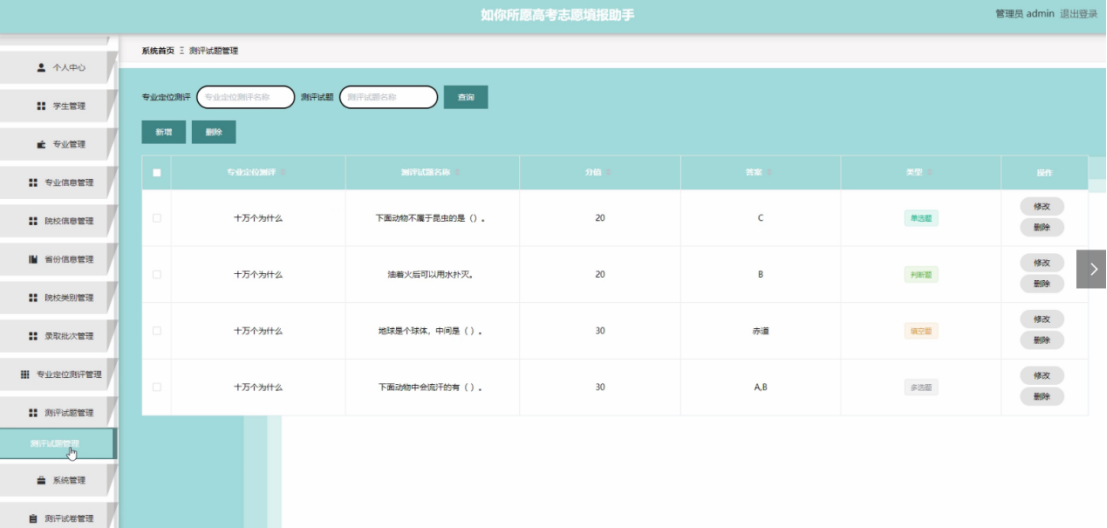Screen dimensions: 1107x528
Task: Check the row for 下面动物不属于昆虫的是
Action: [157, 218]
